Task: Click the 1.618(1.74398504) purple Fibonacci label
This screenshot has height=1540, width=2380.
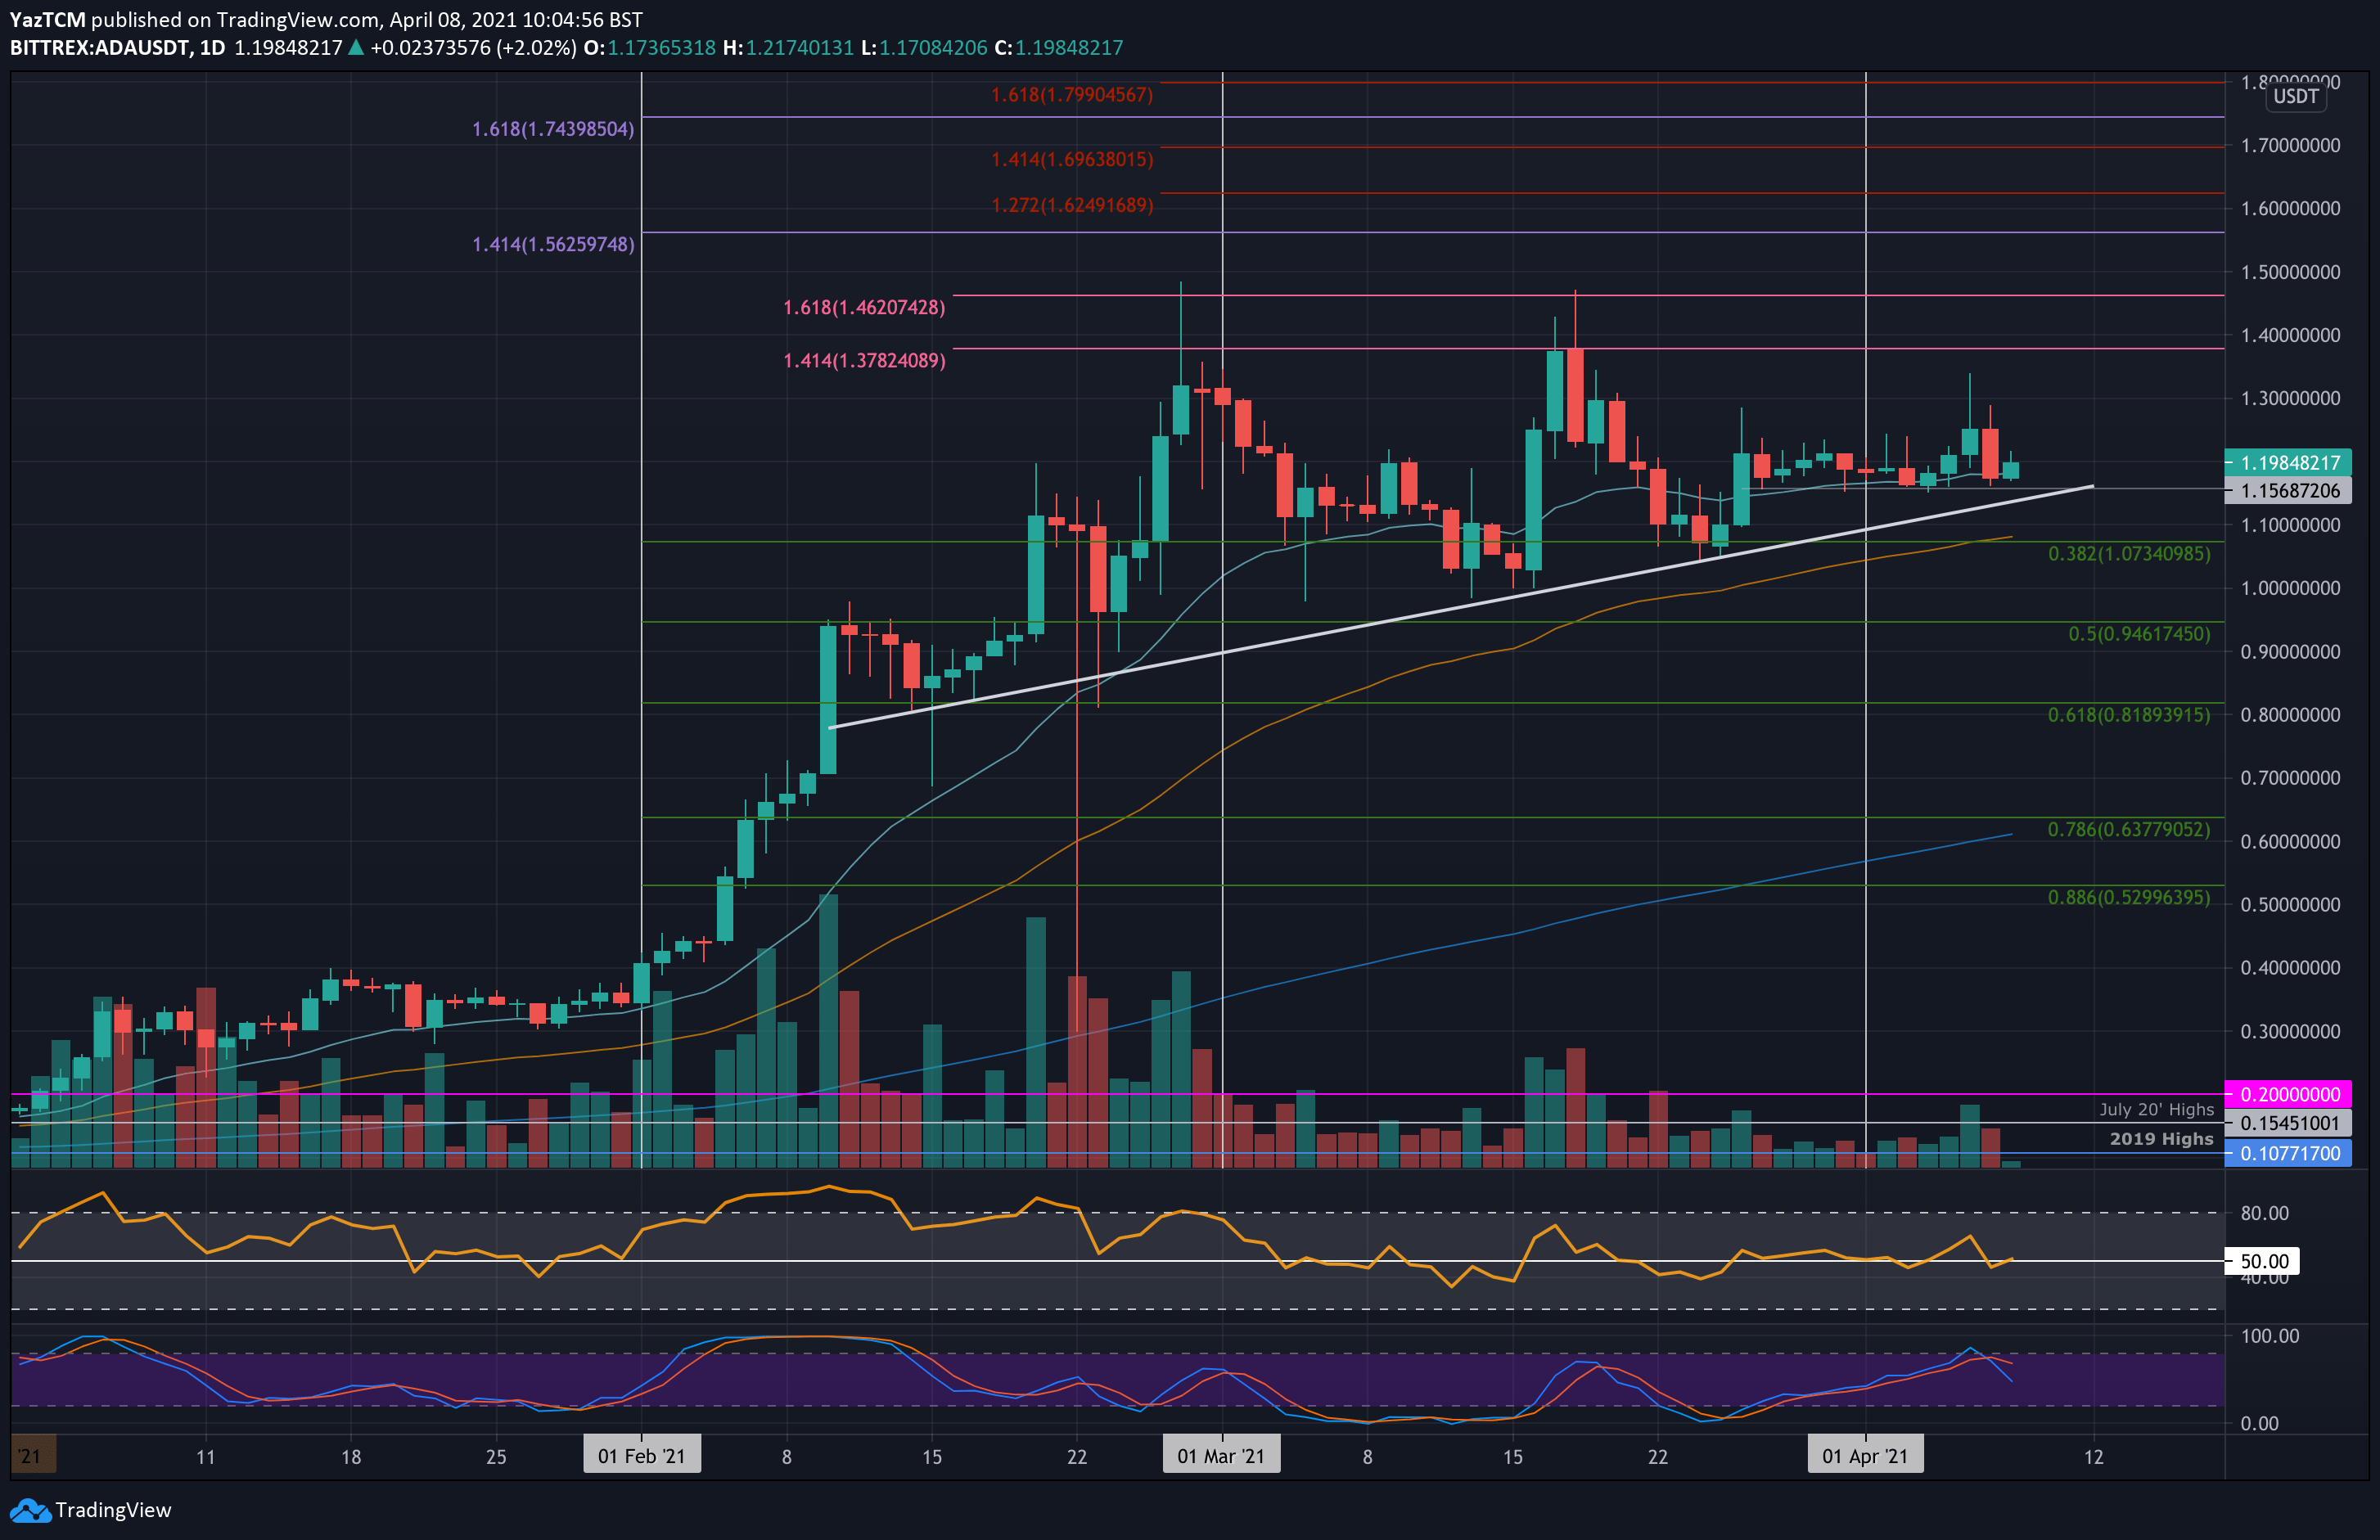Action: pyautogui.click(x=553, y=129)
